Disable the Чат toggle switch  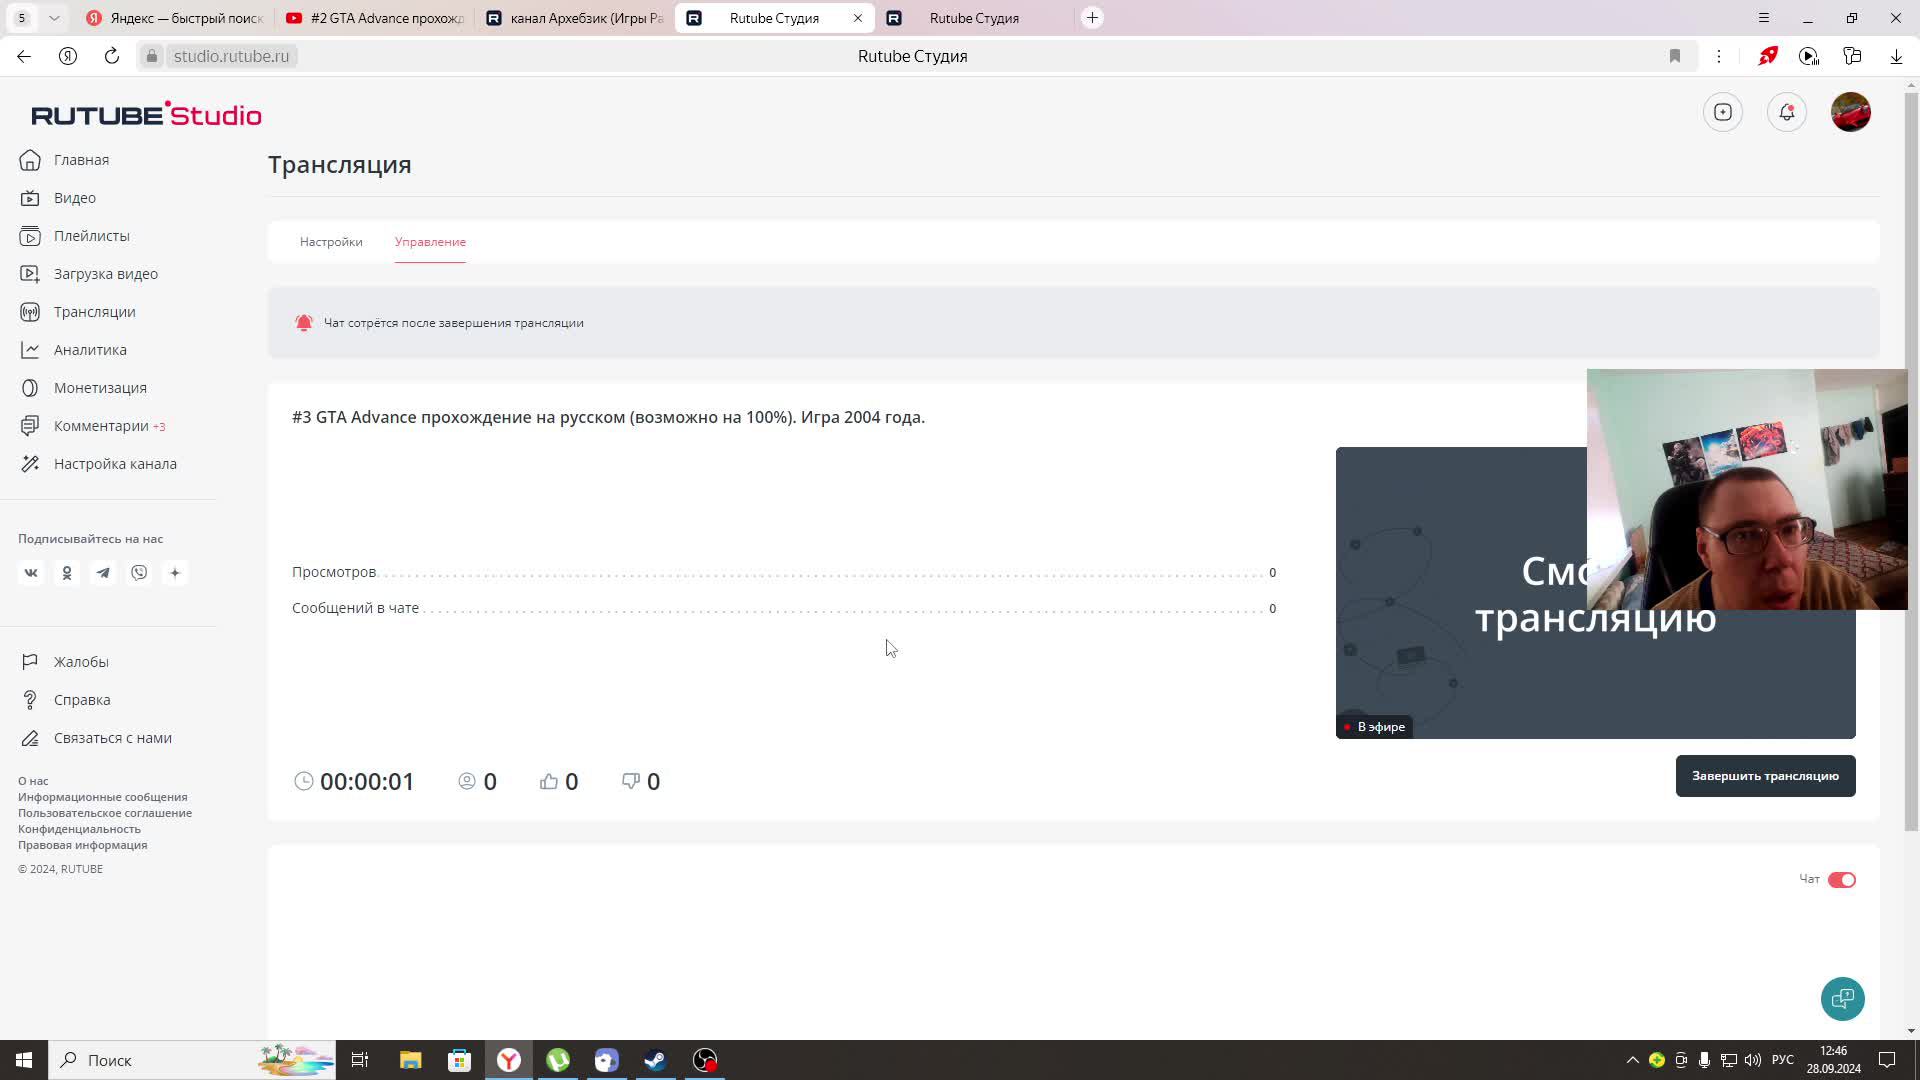(1841, 880)
